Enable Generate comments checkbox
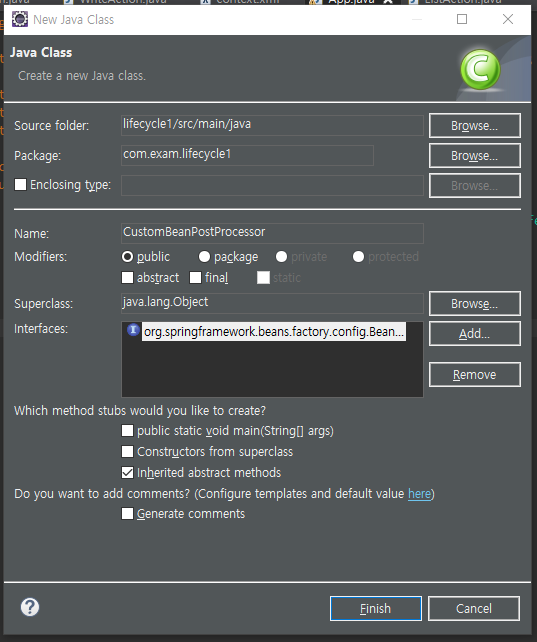This screenshot has height=642, width=537. point(127,513)
